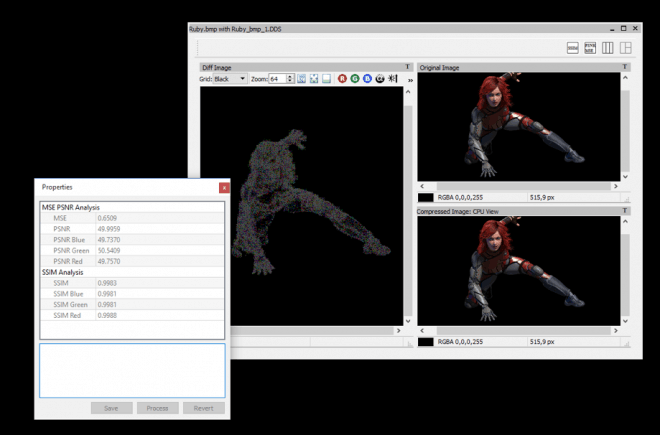
Task: Click the PSNR Green value 50.5409
Action: click(x=109, y=251)
